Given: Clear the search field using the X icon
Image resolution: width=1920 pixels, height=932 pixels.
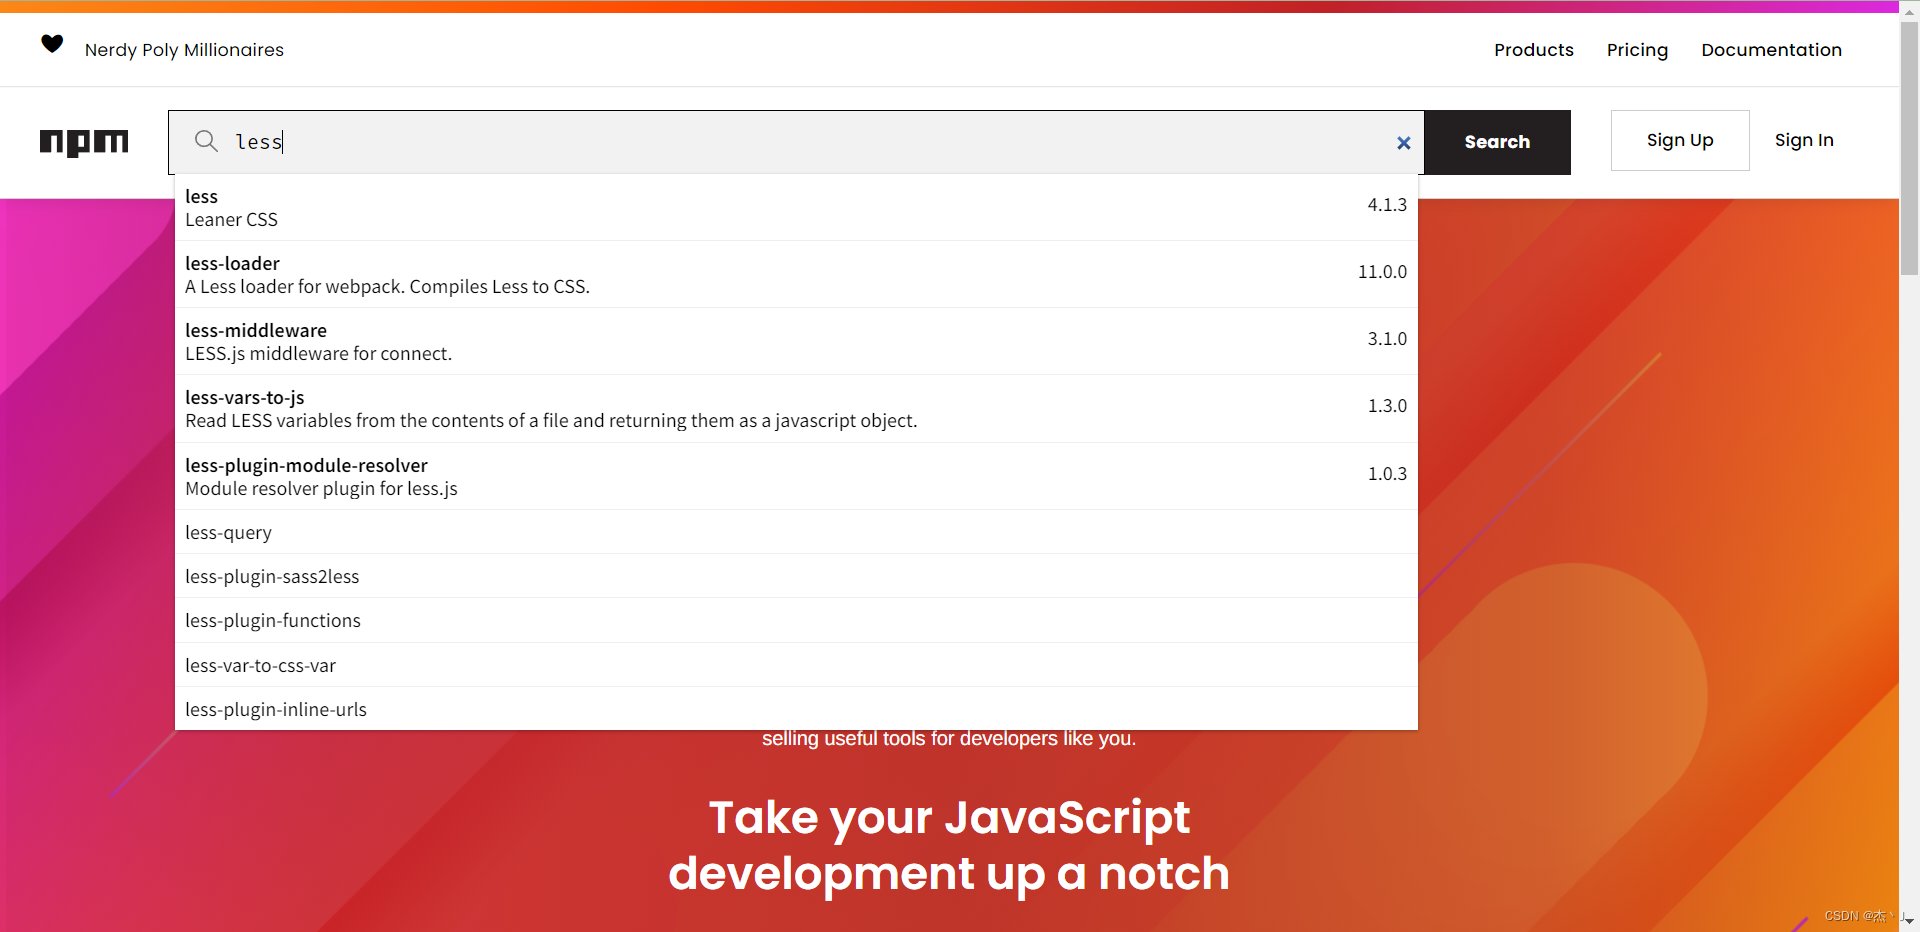Looking at the screenshot, I should click(x=1403, y=143).
